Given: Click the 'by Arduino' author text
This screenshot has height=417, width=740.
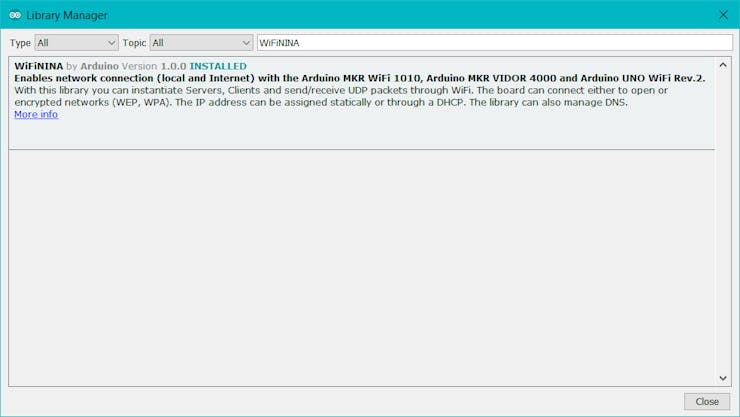Looking at the screenshot, I should (x=92, y=66).
